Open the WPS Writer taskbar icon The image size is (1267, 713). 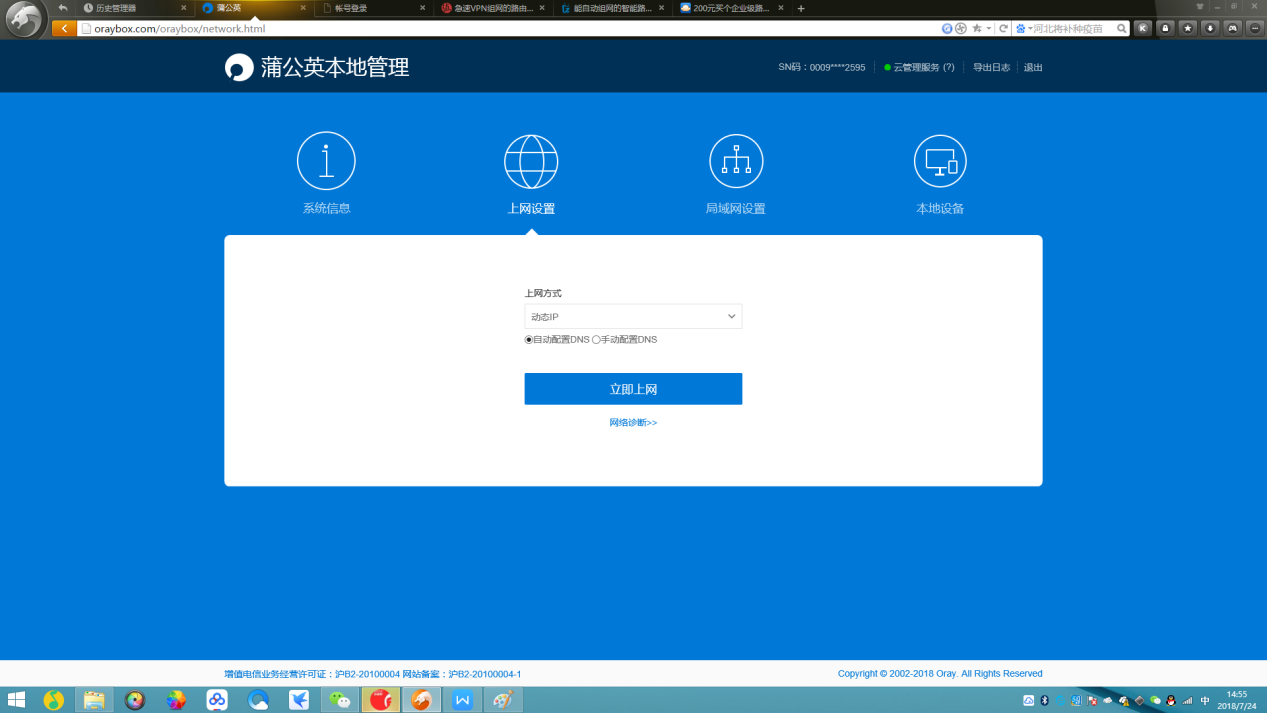click(x=462, y=700)
